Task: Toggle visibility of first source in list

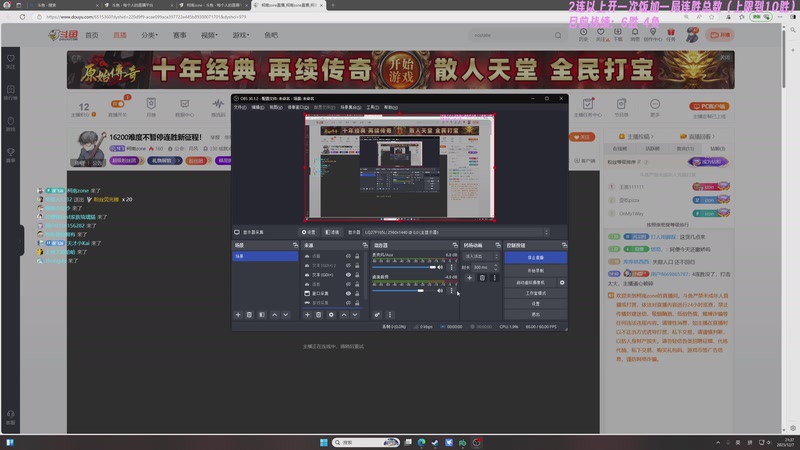Action: point(348,256)
